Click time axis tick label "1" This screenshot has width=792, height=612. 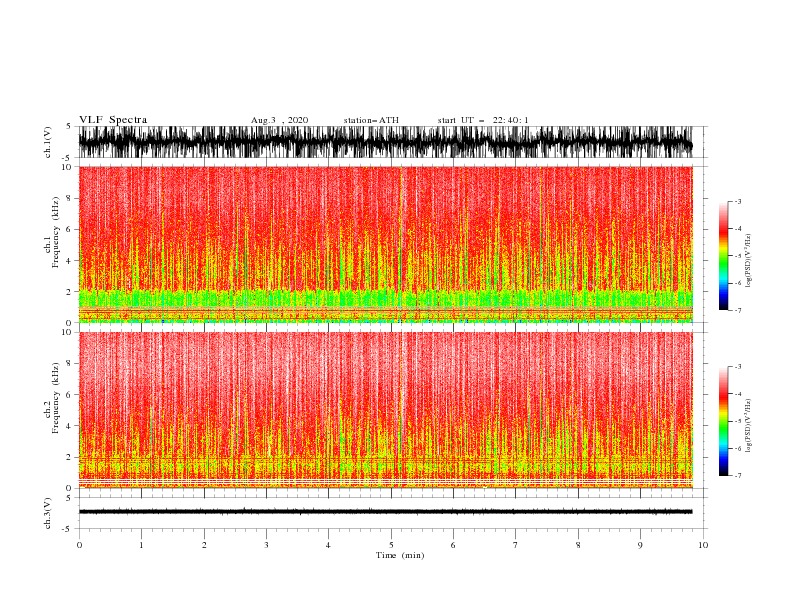[x=142, y=545]
